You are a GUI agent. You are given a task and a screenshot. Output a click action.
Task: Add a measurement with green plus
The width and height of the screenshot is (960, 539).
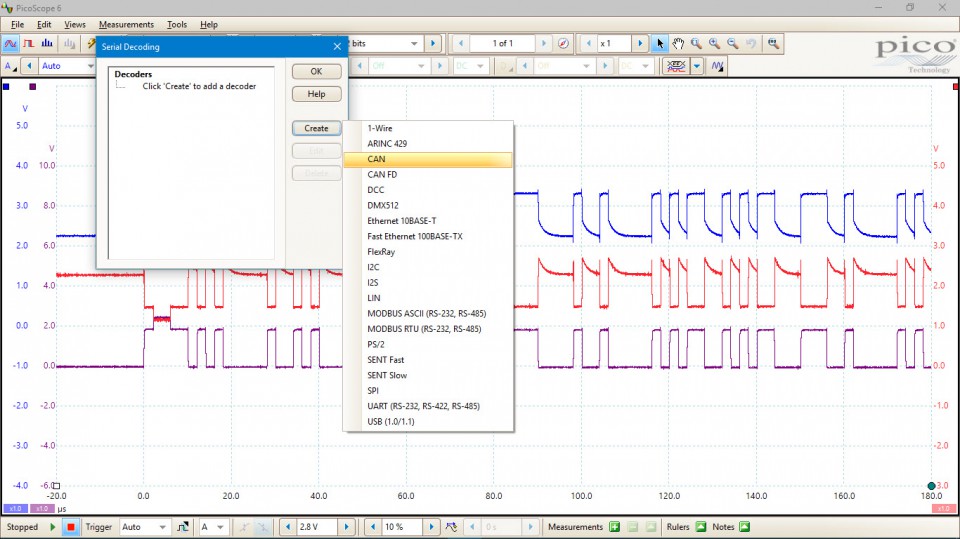615,527
